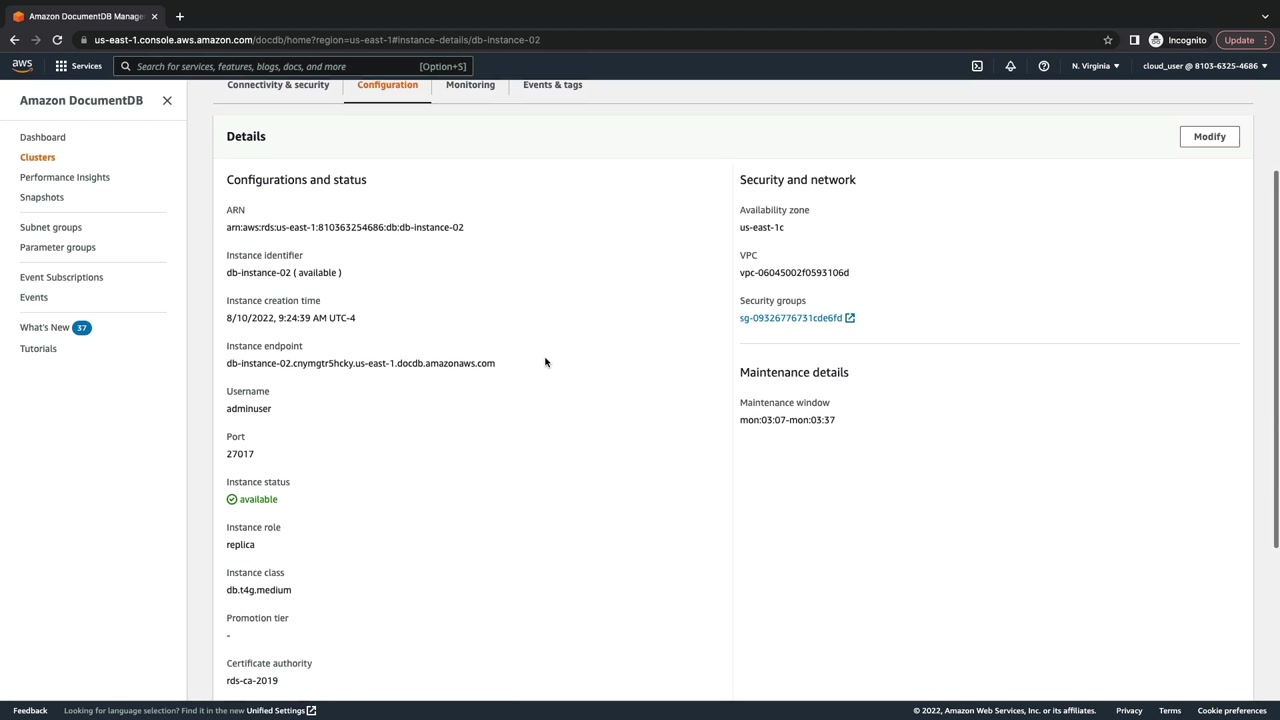Click the instance role value replica

(x=241, y=545)
